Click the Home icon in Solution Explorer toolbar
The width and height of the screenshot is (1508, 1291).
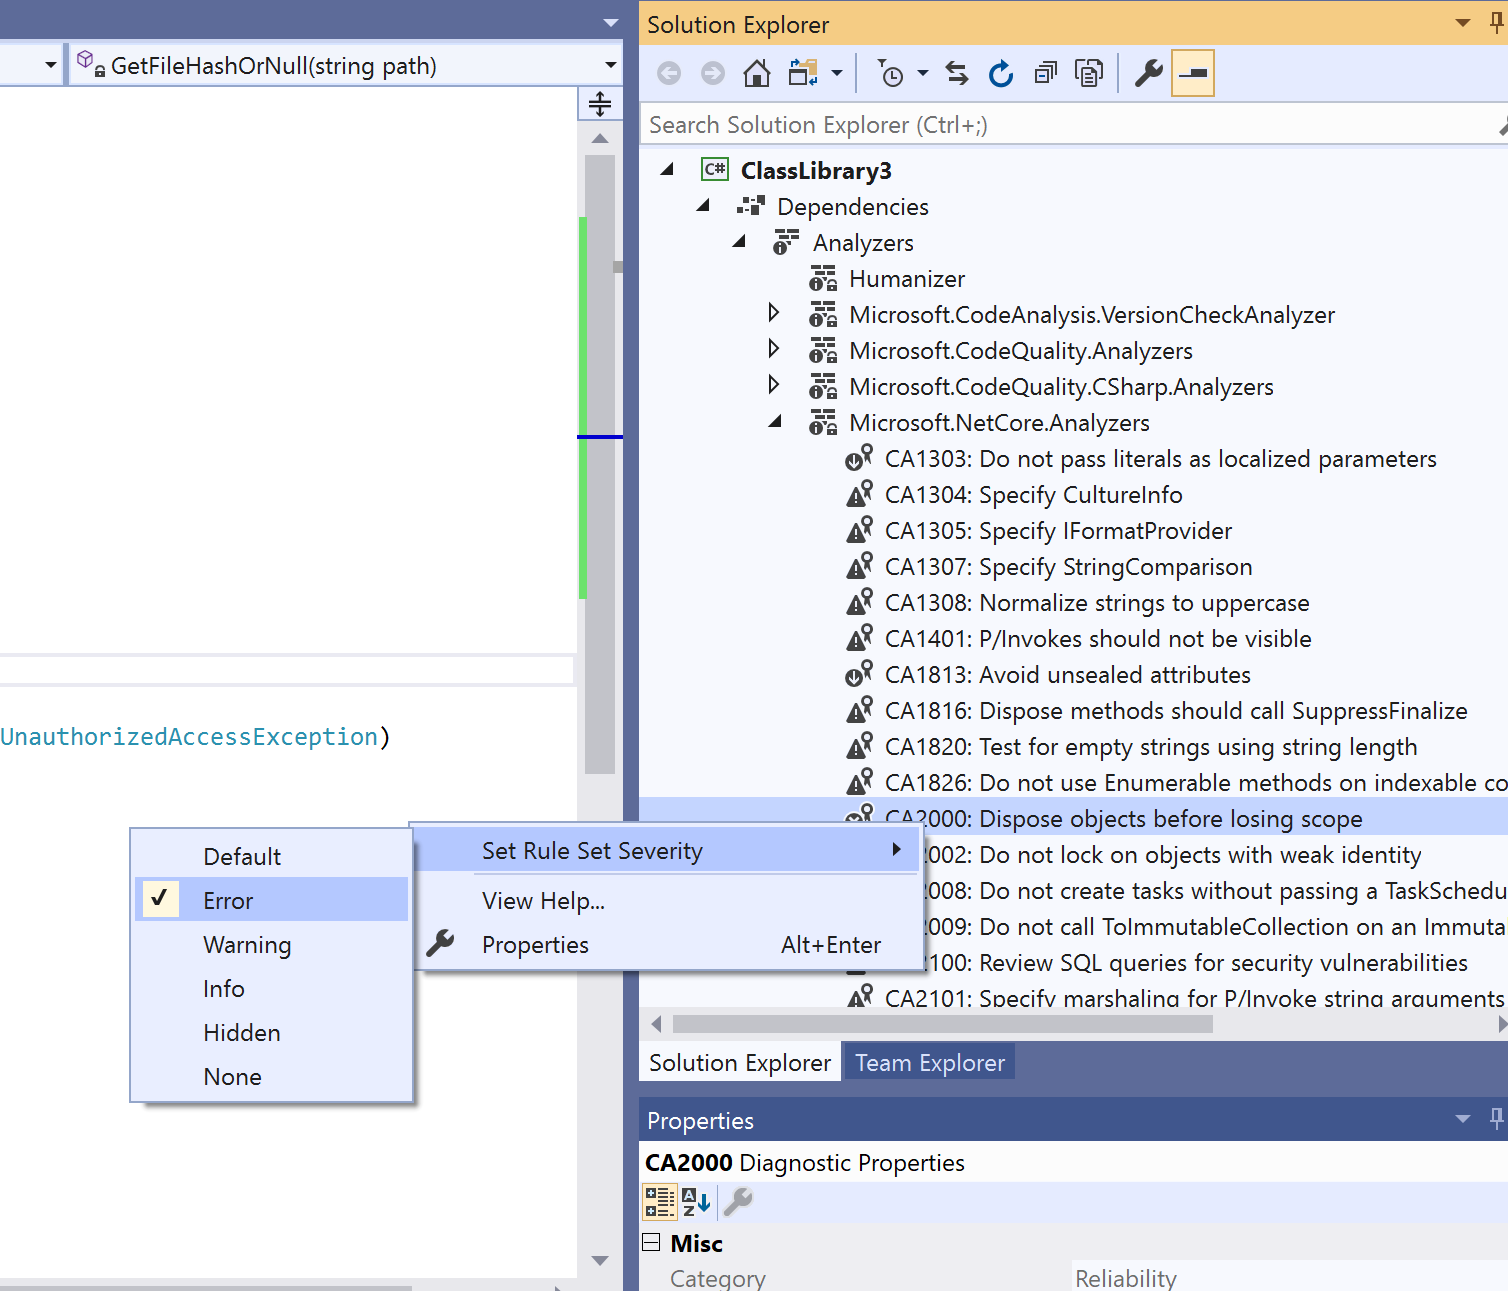[756, 72]
